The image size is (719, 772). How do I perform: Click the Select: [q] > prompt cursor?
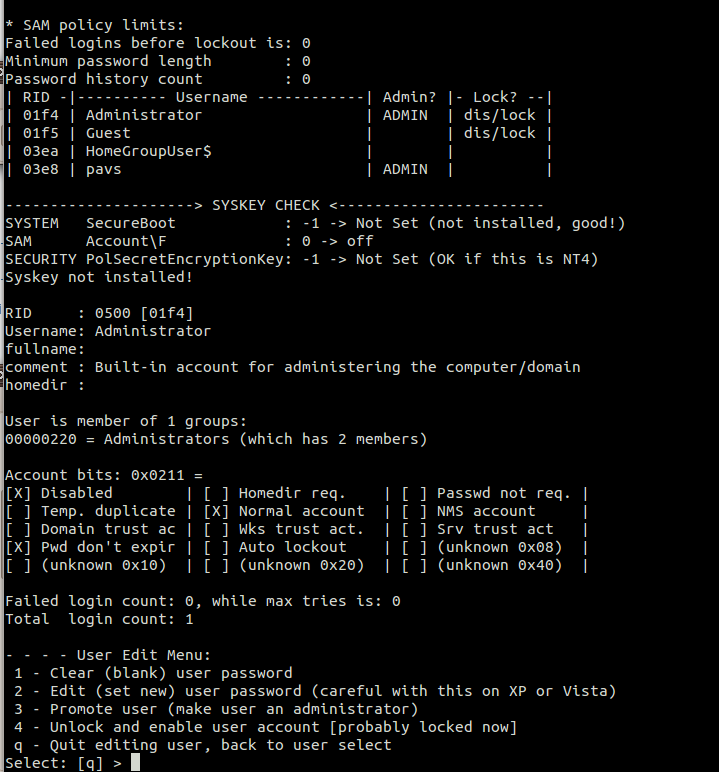coord(138,763)
